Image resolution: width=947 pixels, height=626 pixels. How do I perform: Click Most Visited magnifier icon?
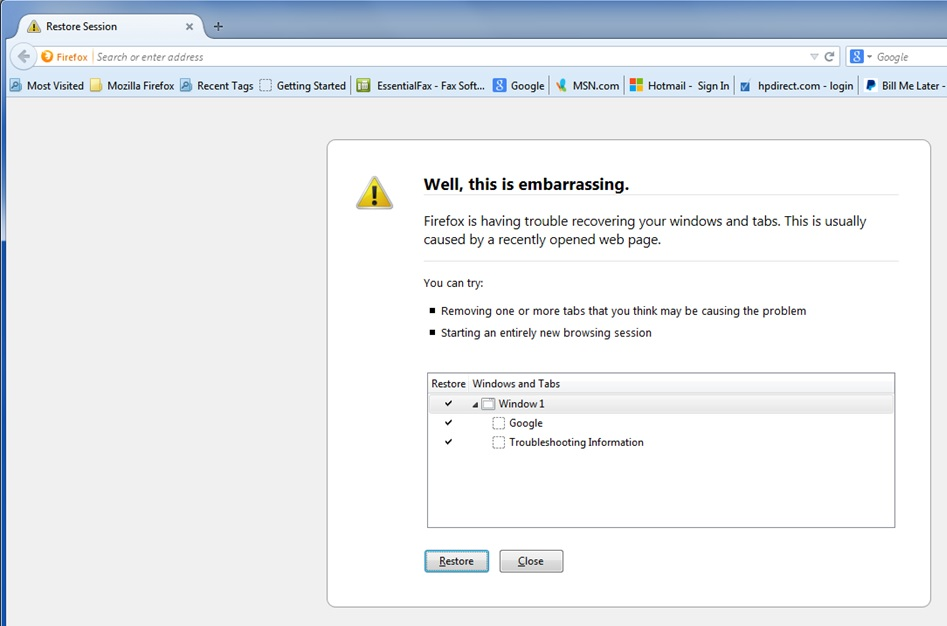[x=16, y=85]
